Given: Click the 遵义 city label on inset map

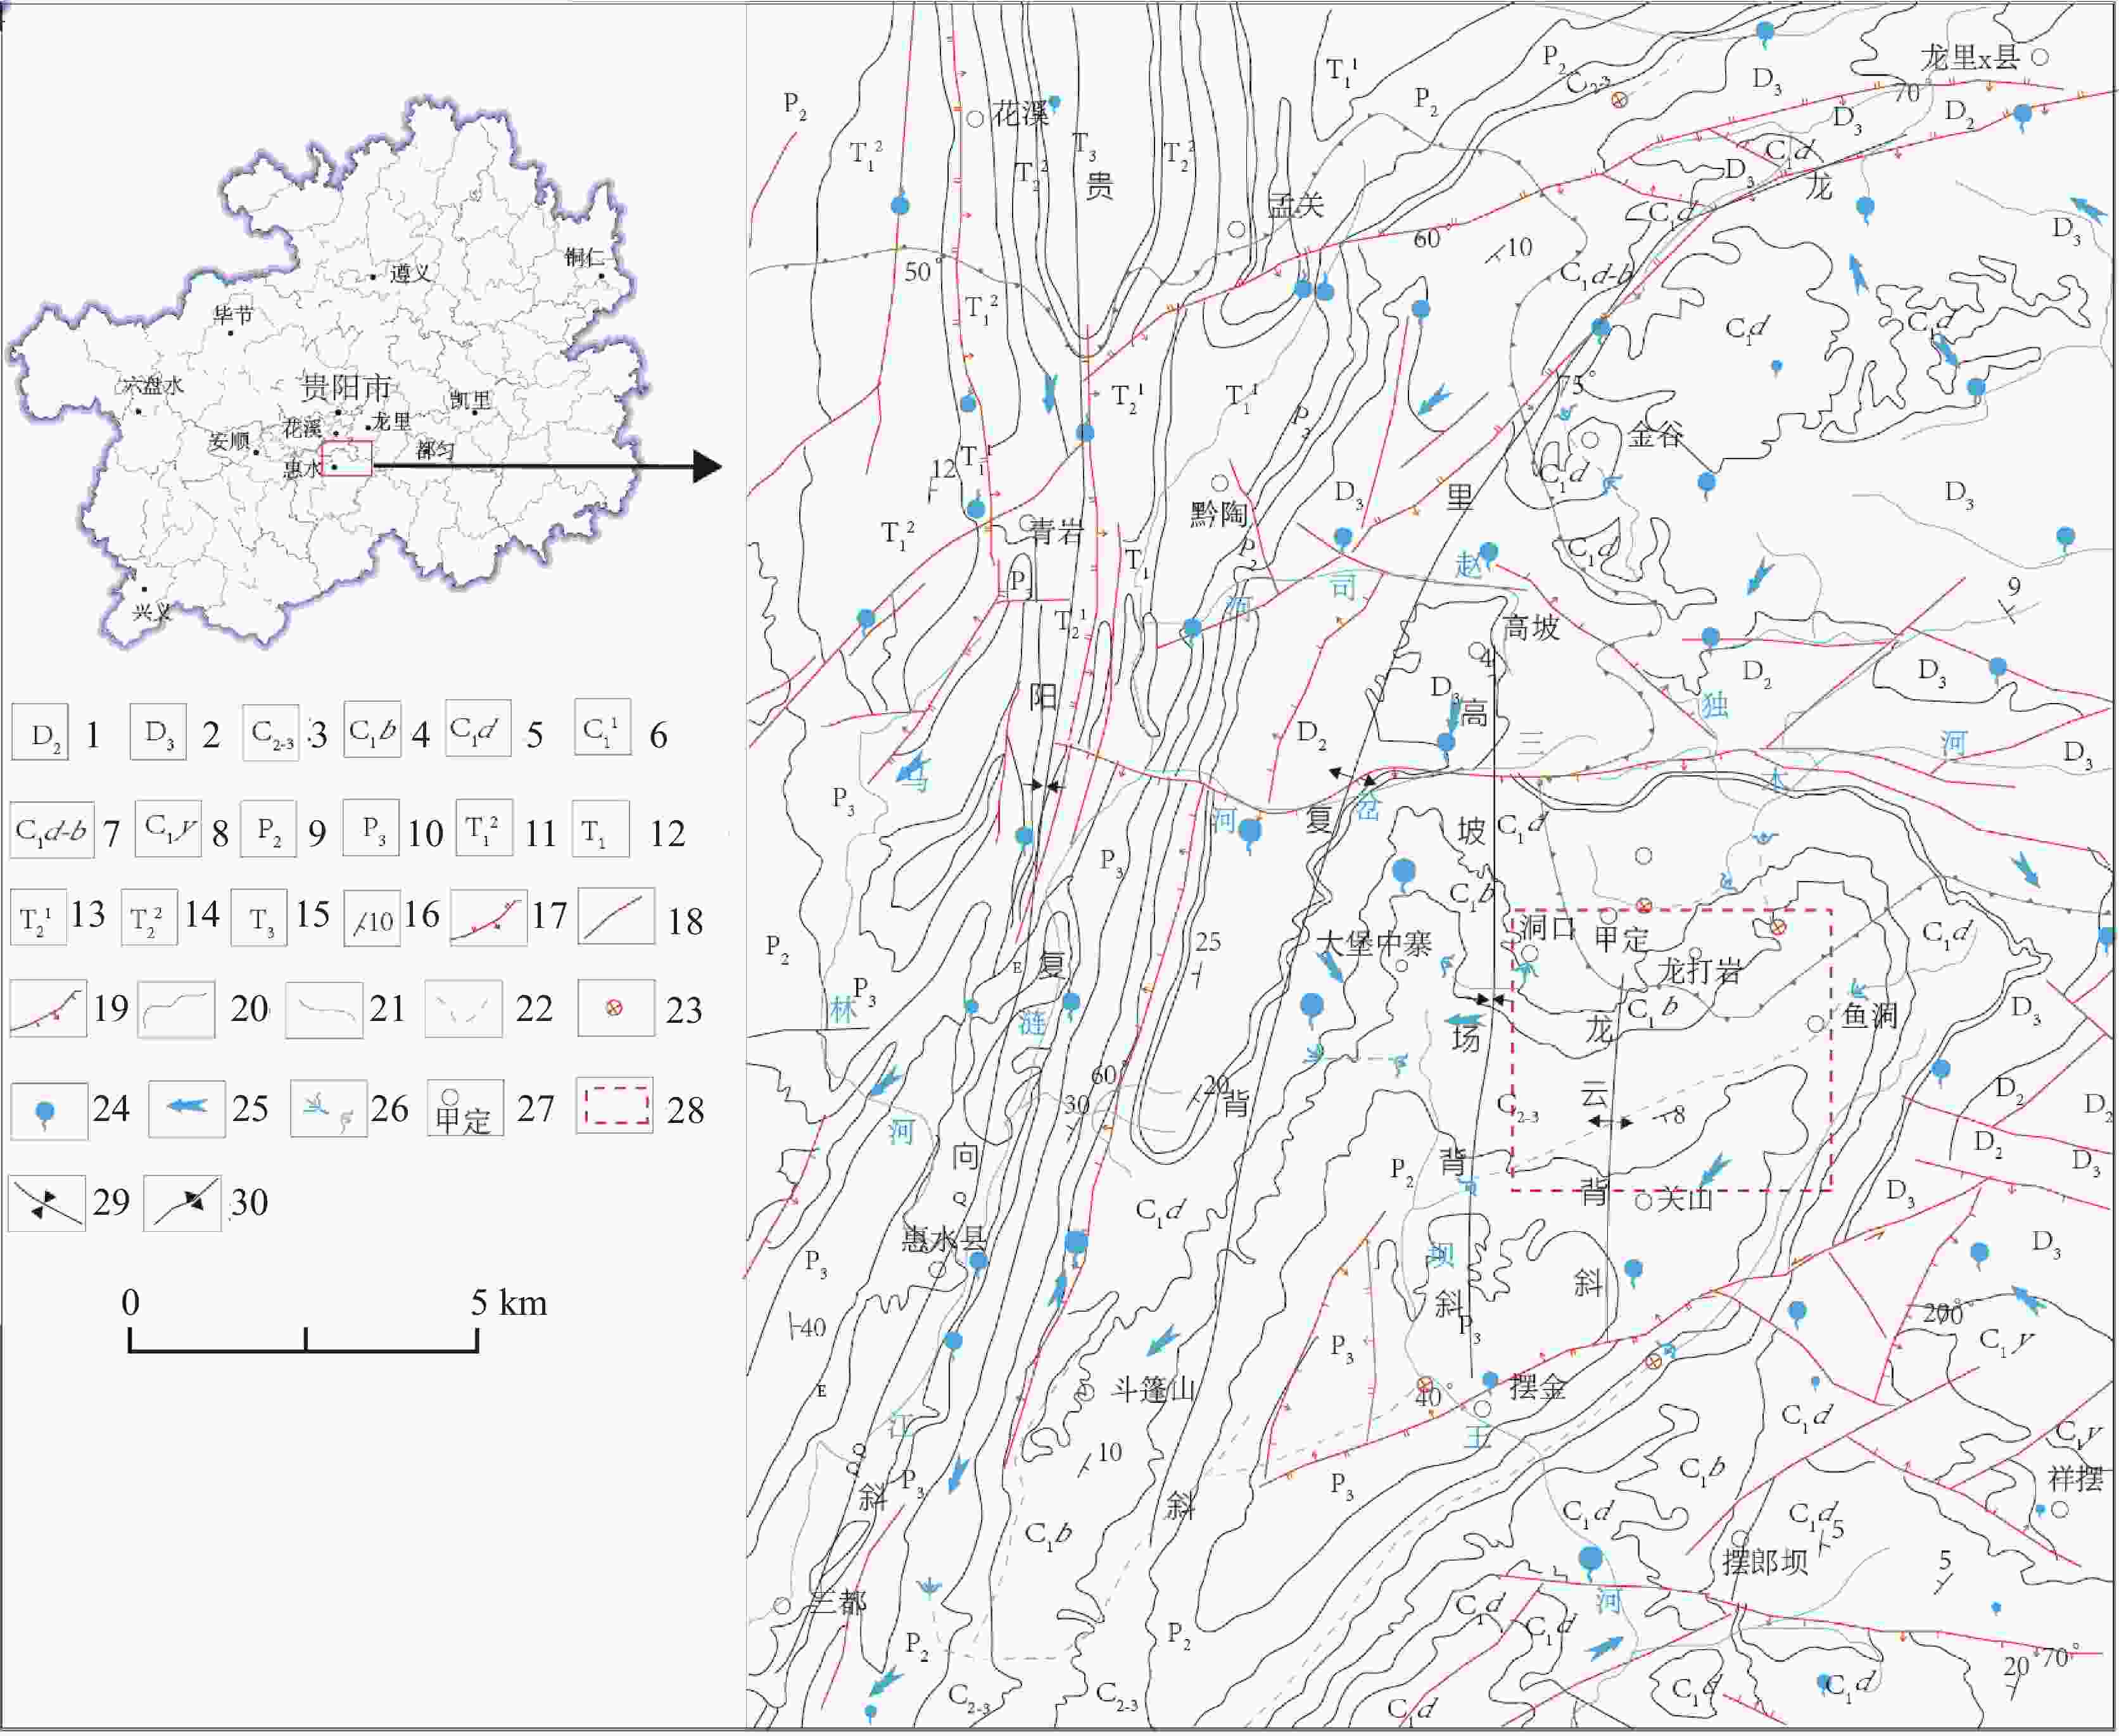Looking at the screenshot, I should [x=410, y=273].
